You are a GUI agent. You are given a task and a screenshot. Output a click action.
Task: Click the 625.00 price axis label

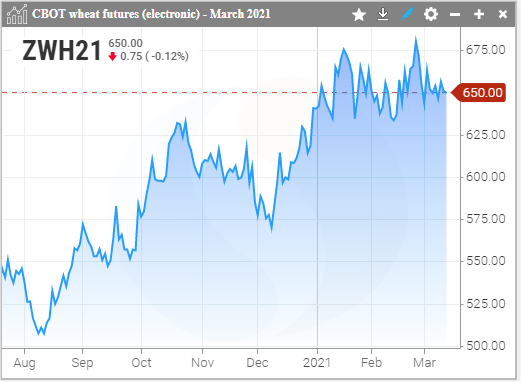pyautogui.click(x=485, y=135)
